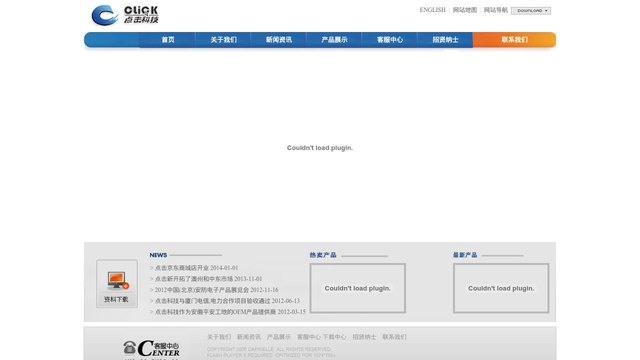Click the footer copyright text line
The image size is (640, 360).
coord(269,349)
